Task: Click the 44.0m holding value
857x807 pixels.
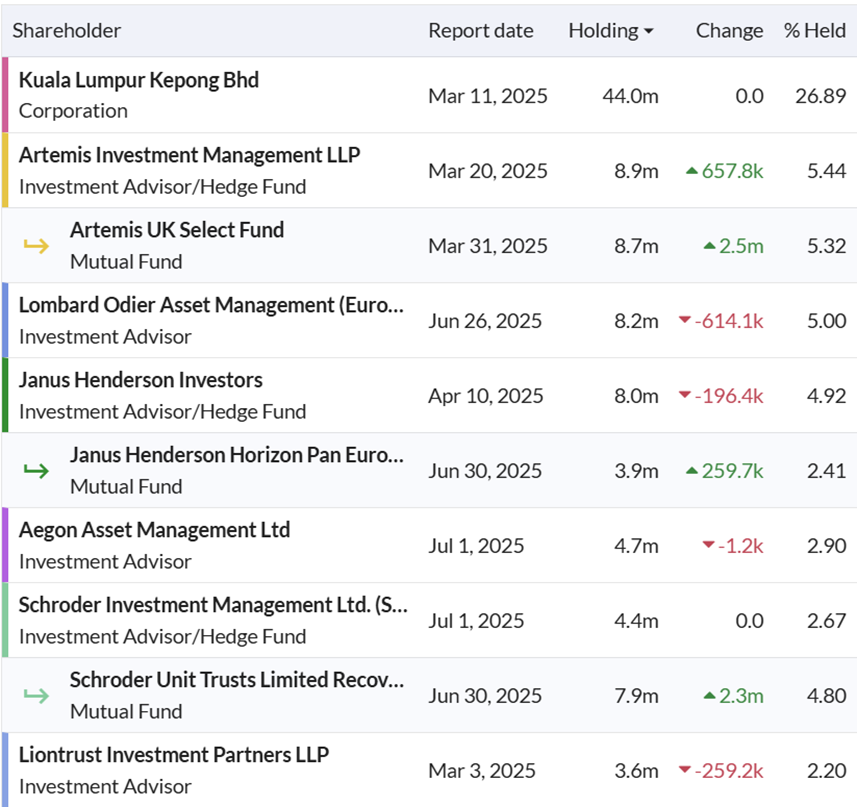Action: point(631,96)
